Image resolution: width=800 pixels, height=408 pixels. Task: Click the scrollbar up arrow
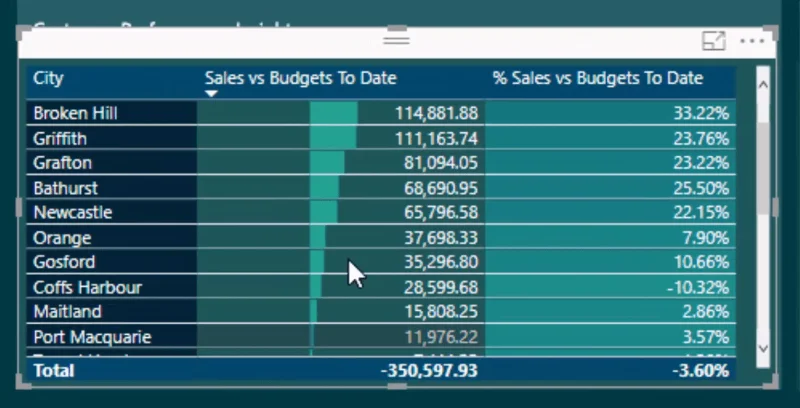point(763,85)
